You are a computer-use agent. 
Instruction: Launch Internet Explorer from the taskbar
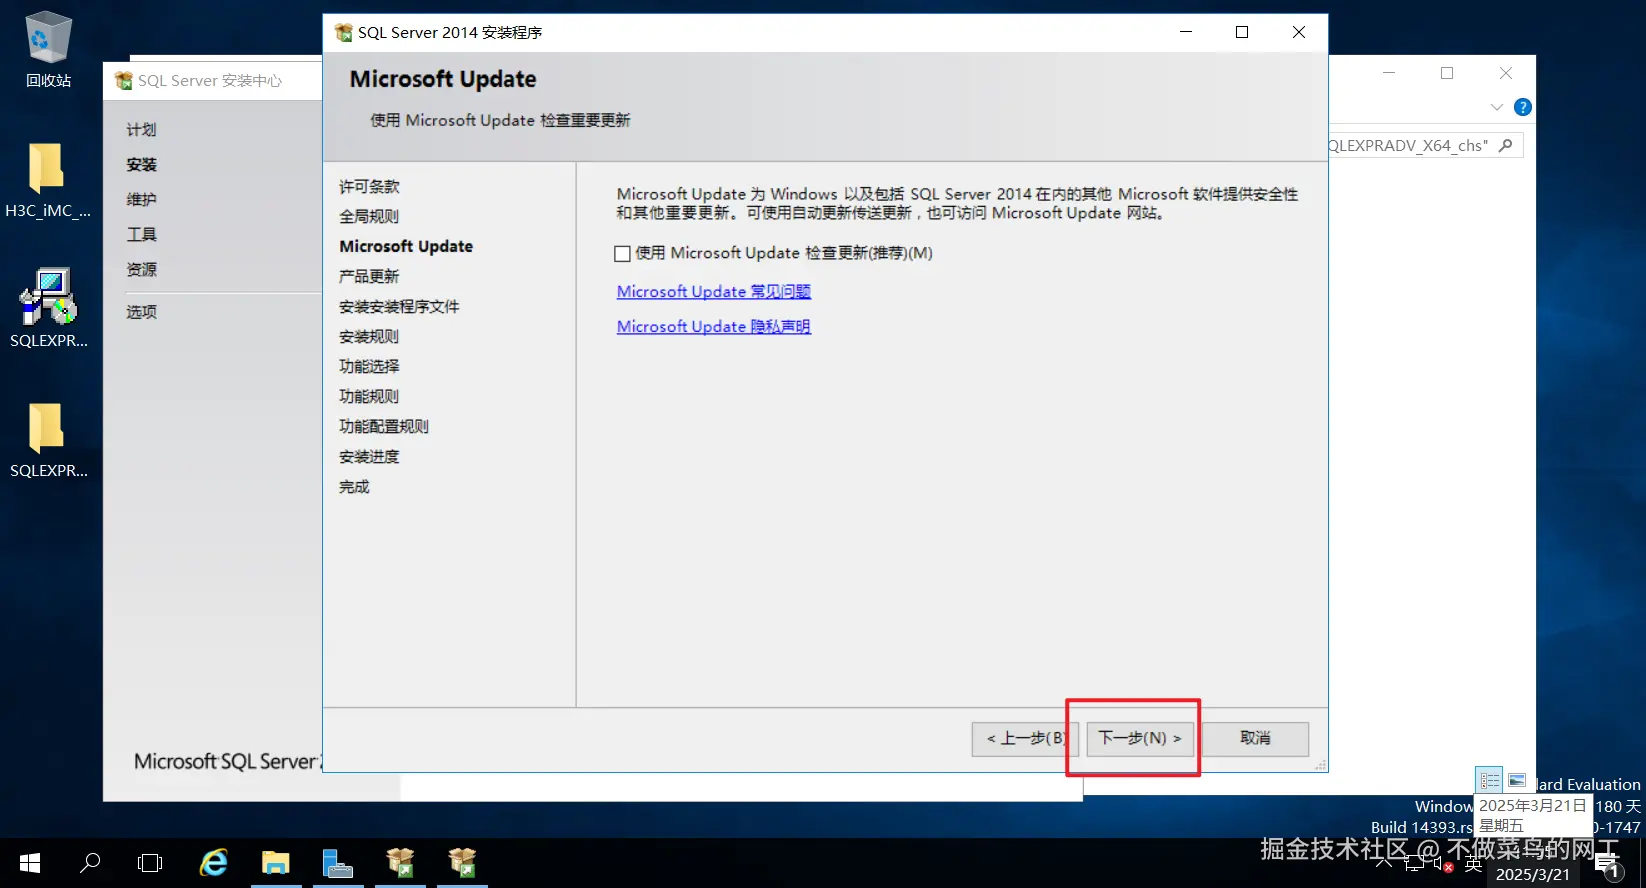214,862
